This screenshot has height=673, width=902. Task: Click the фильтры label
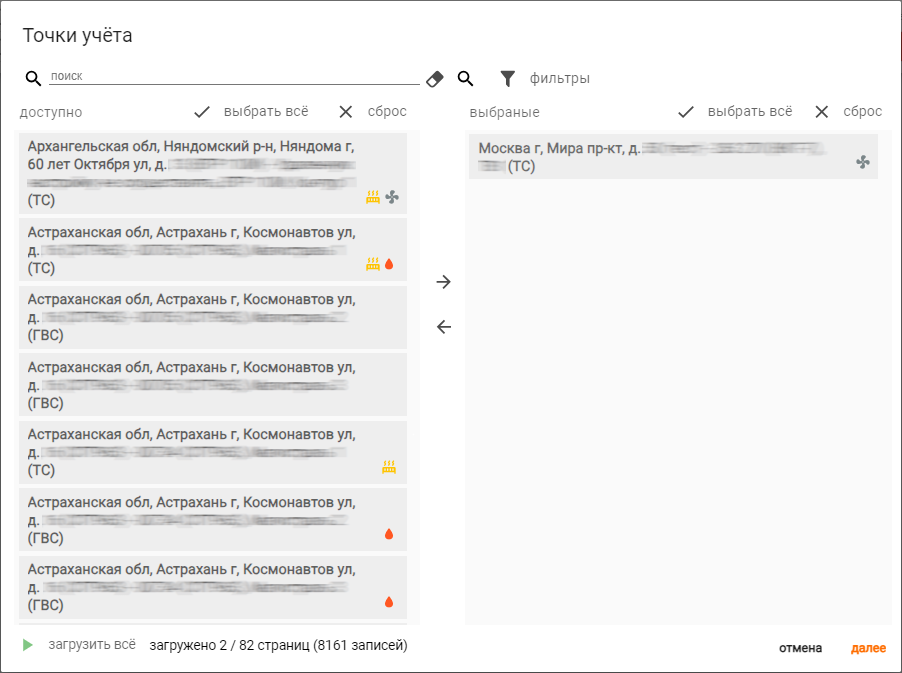click(x=560, y=78)
